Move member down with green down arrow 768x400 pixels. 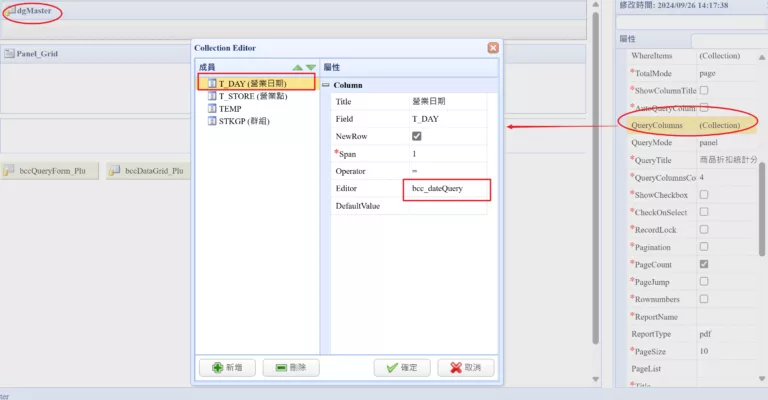[310, 67]
